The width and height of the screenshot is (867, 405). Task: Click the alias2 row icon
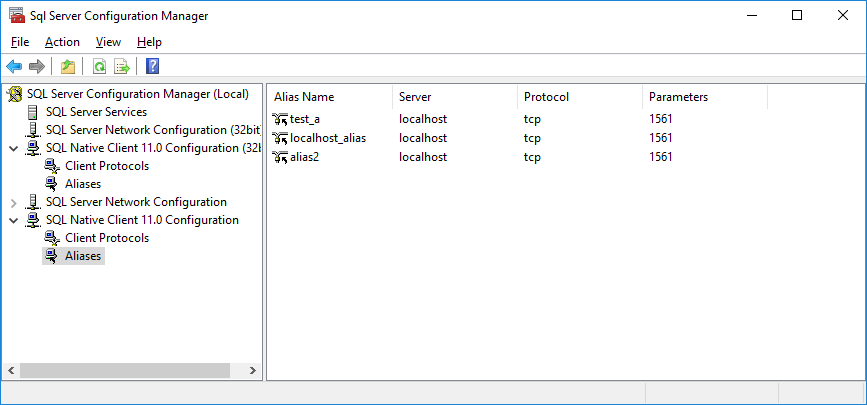280,157
